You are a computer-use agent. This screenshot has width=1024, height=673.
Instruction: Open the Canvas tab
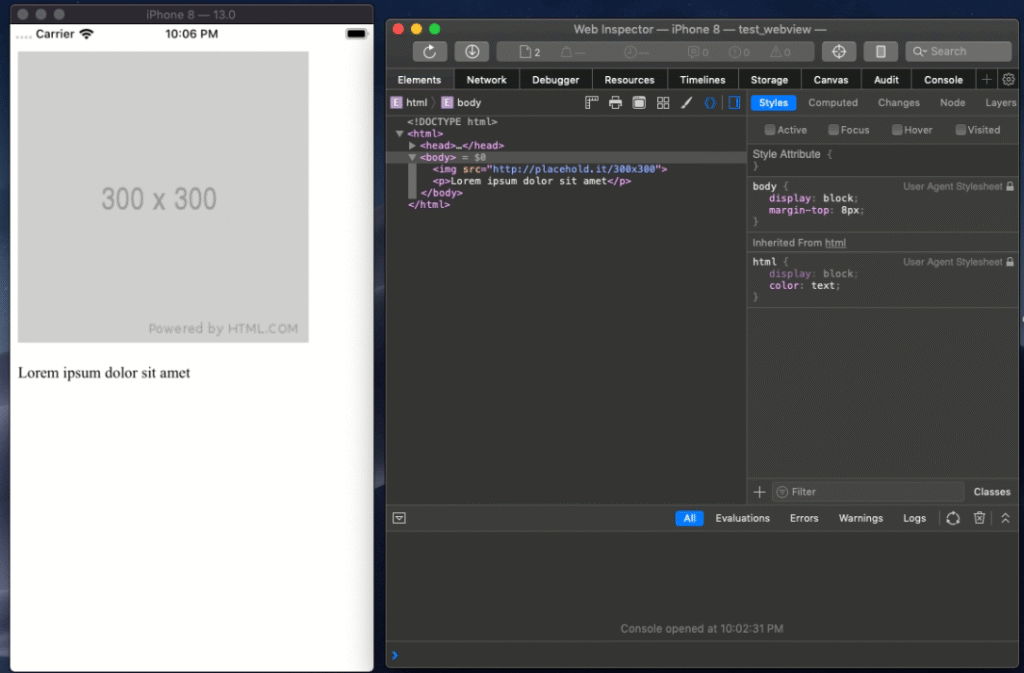[x=831, y=80]
